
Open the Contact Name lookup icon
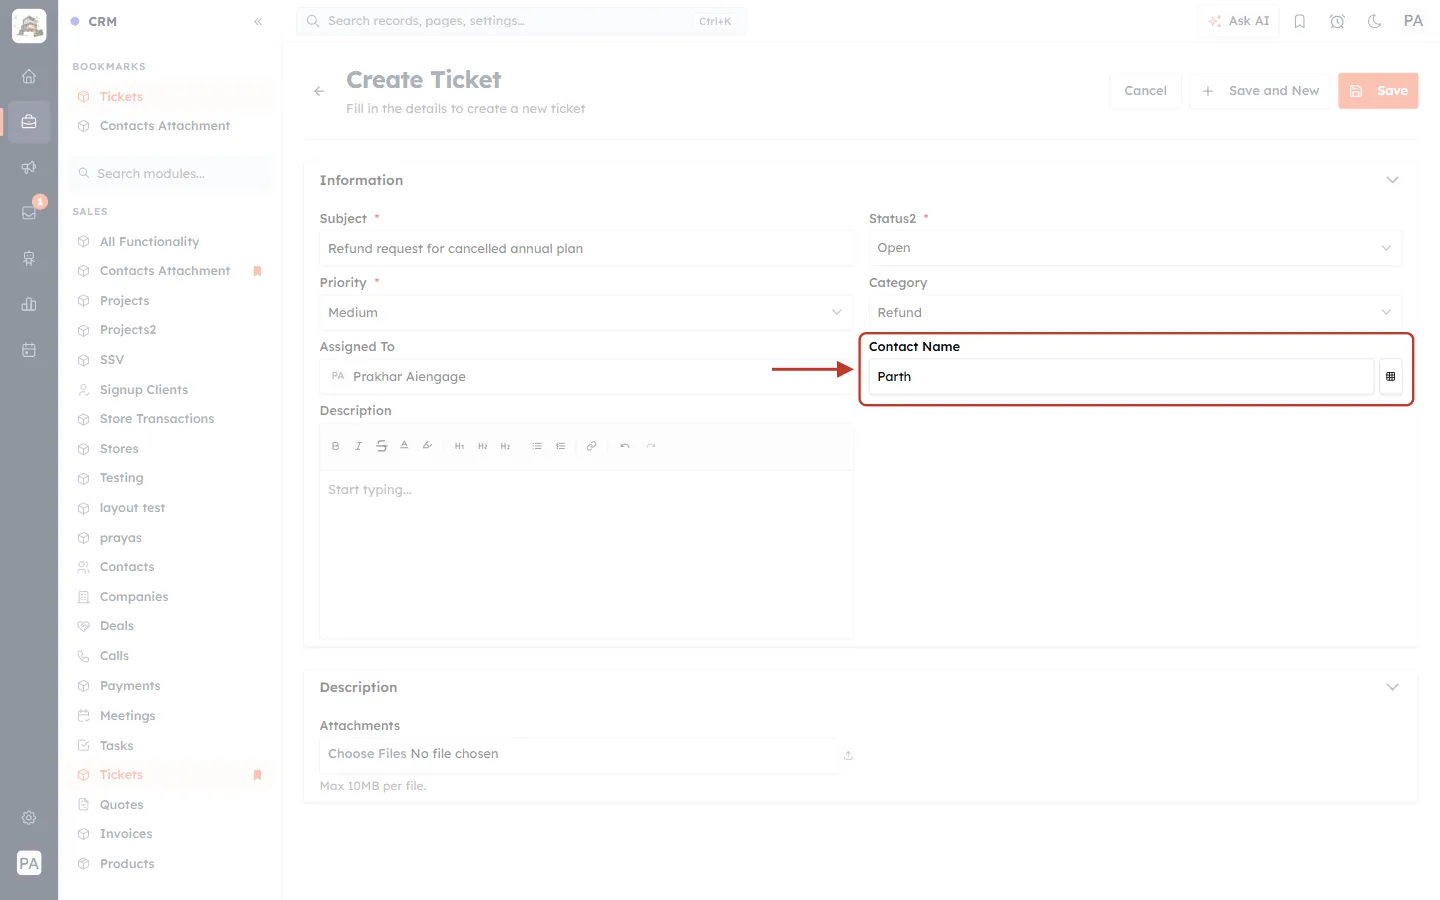tap(1390, 377)
